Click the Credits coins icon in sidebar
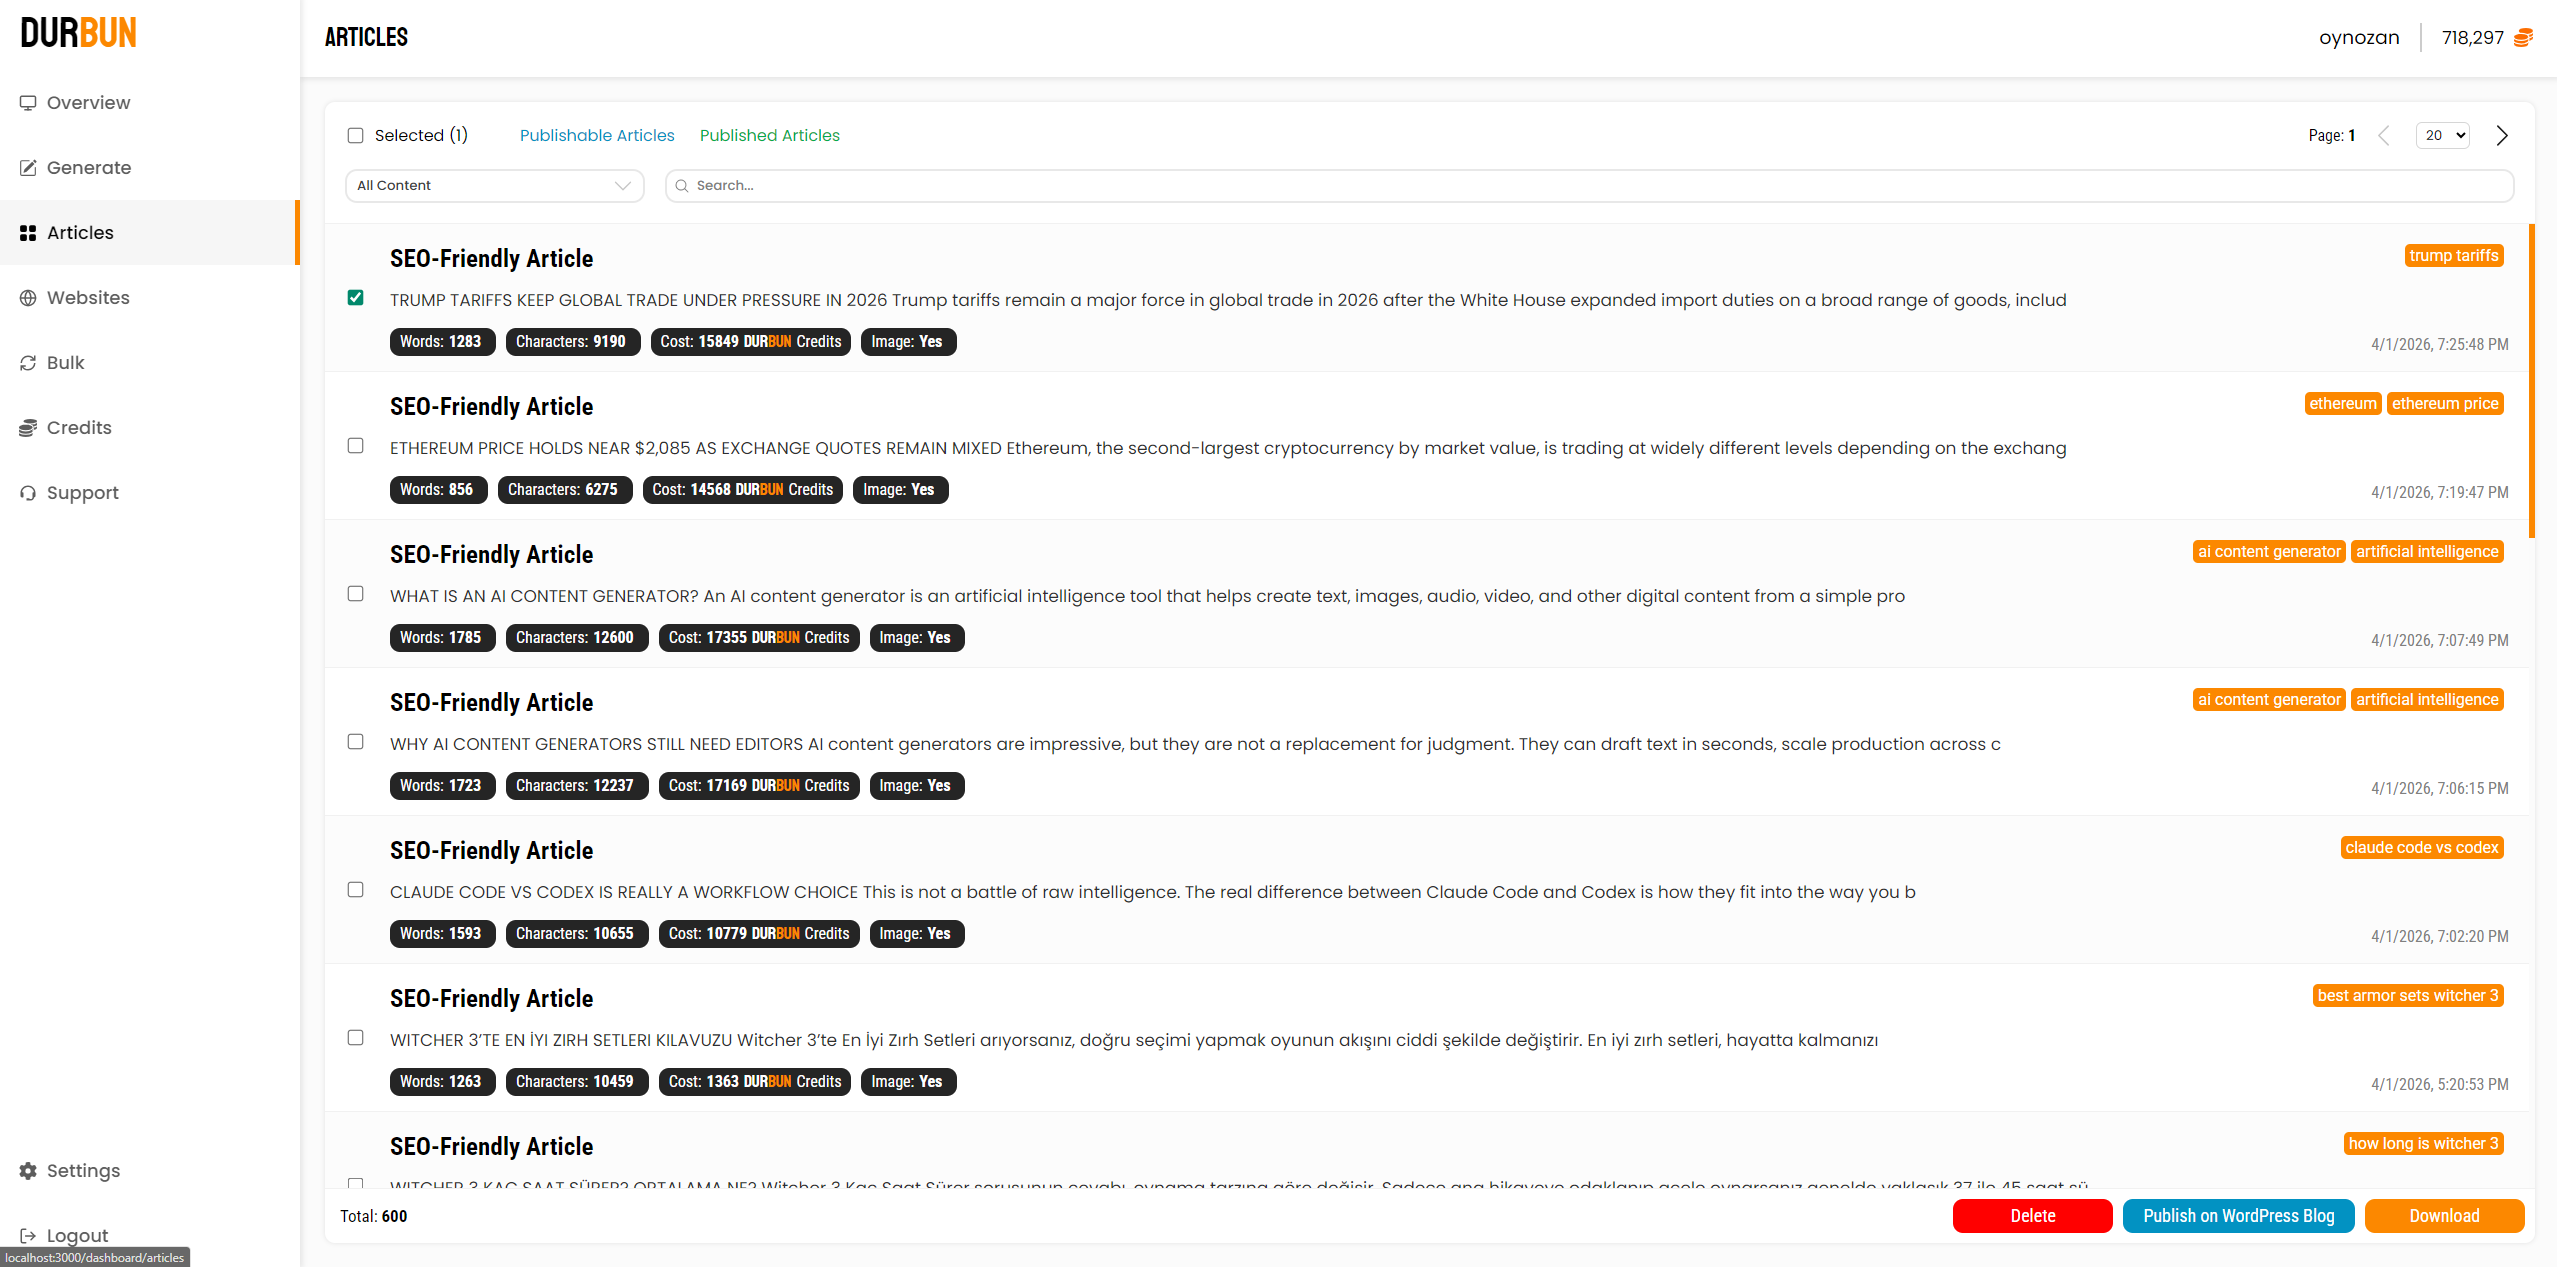Screen dimensions: 2557x1267 [x=28, y=428]
